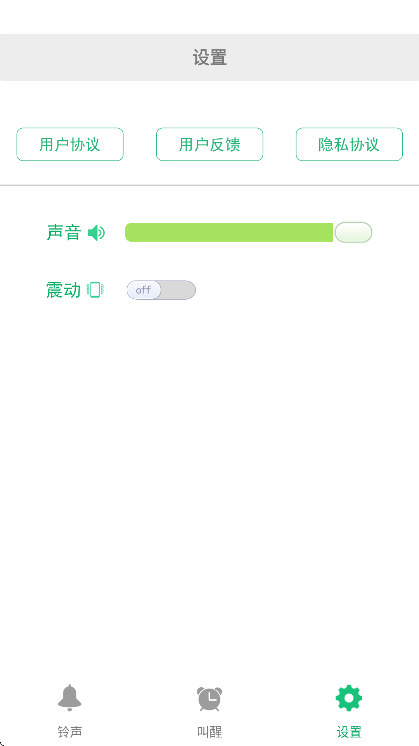419x746 pixels.
Task: Open the bell icon for ringtones
Action: pos(70,698)
